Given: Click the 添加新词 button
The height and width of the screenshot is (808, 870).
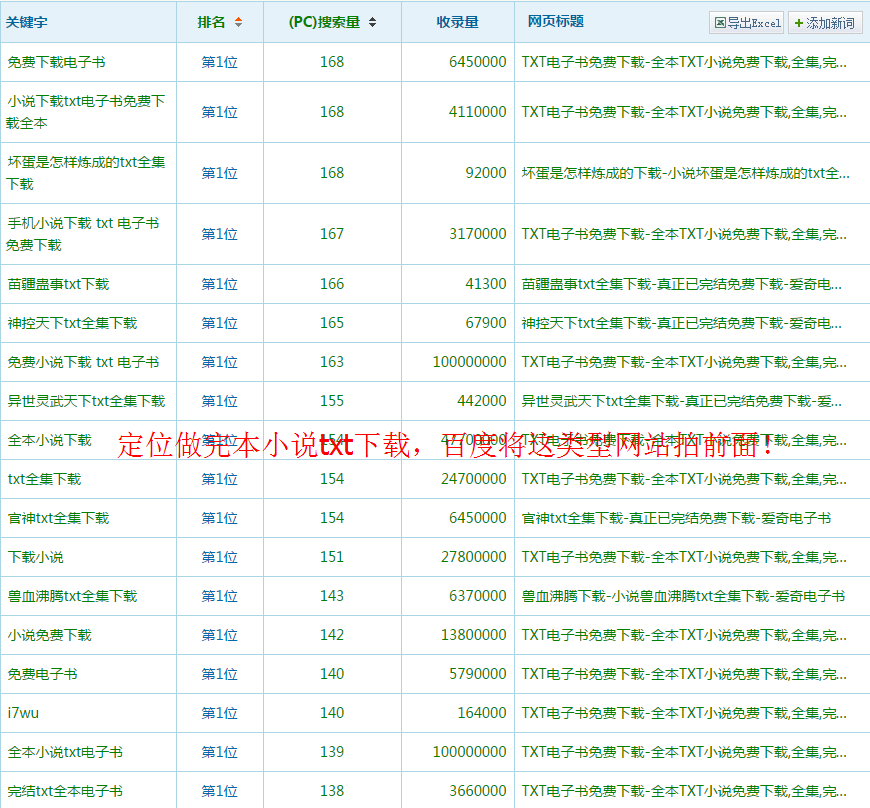Looking at the screenshot, I should 825,23.
